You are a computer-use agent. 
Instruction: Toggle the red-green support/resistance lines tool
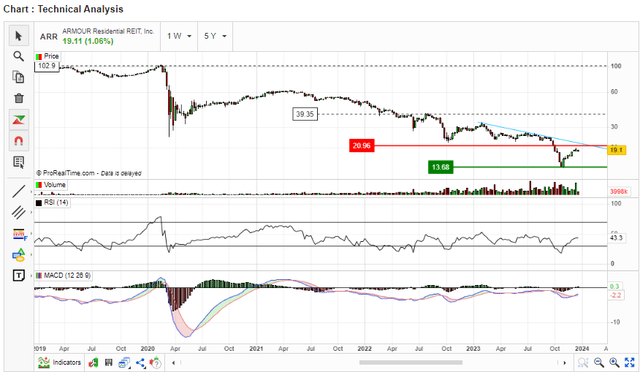[x=18, y=120]
